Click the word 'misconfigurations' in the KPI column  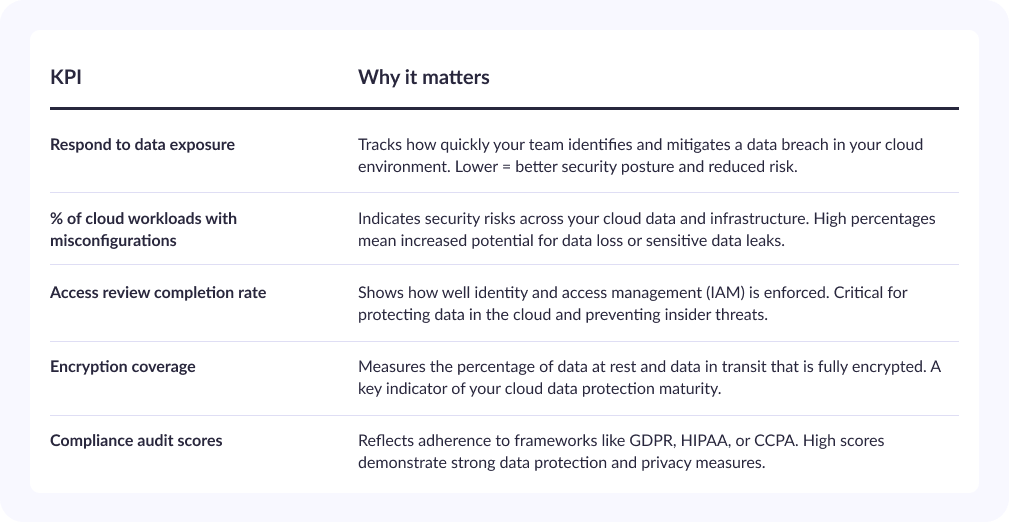tap(113, 241)
